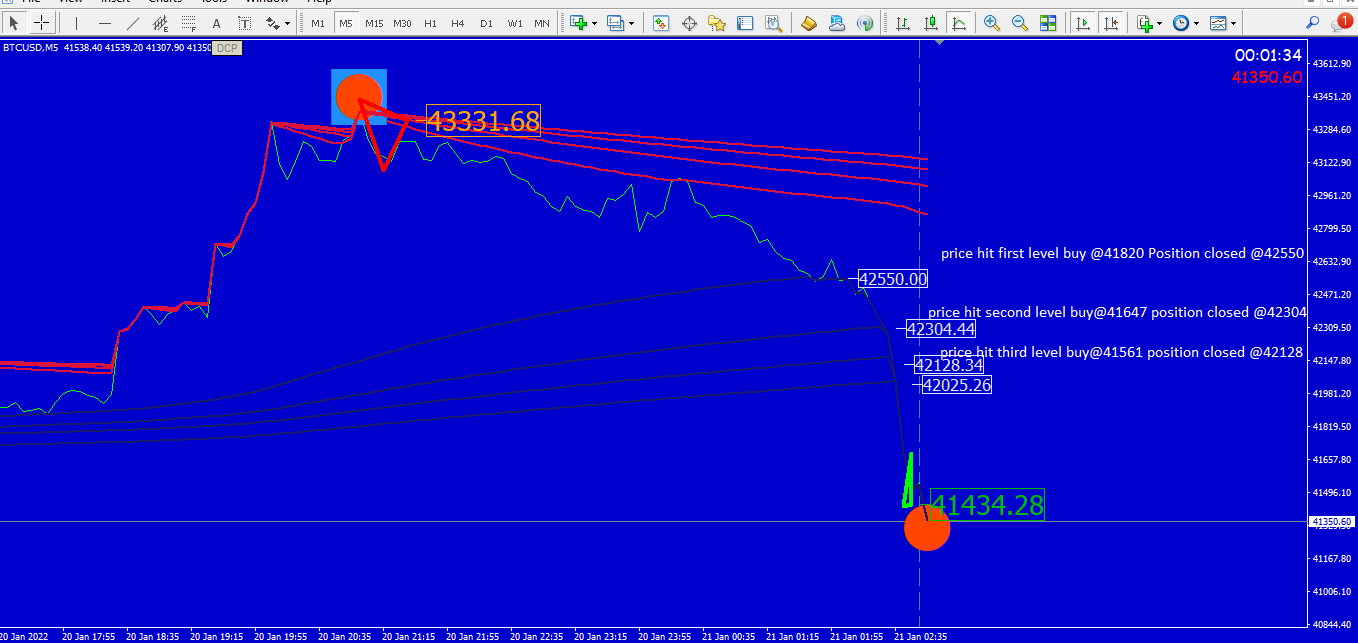Click the DCP button
Screen dimensions: 1358x643
click(226, 47)
